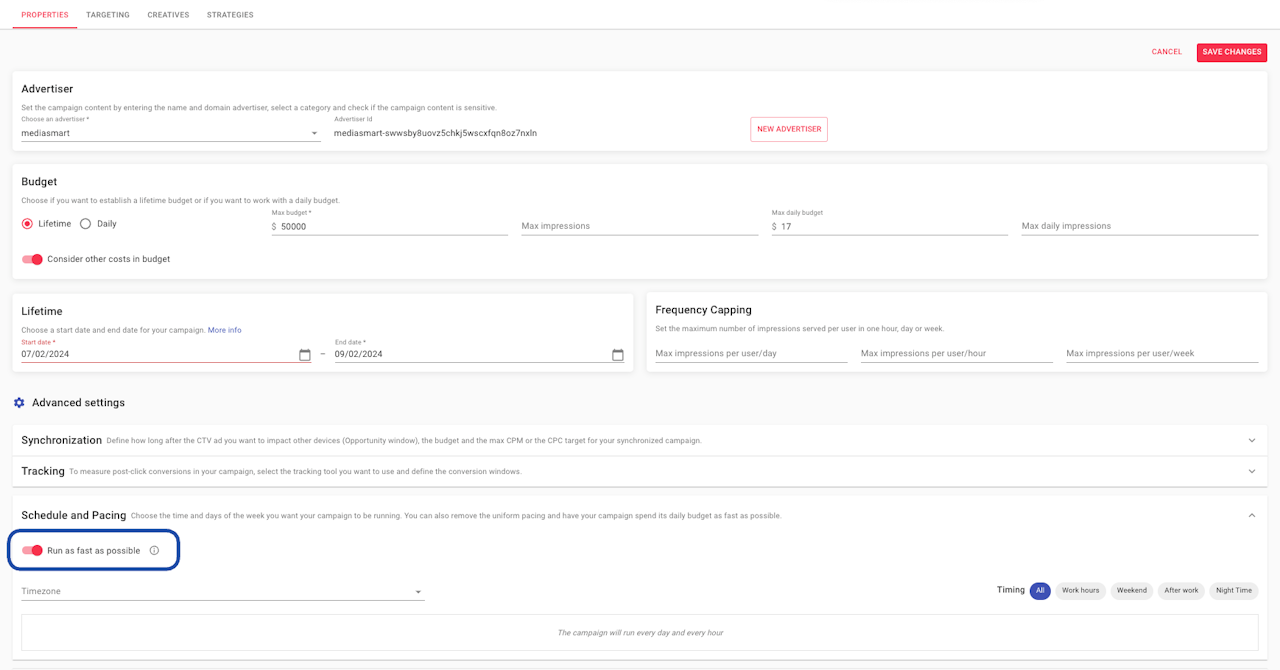The width and height of the screenshot is (1280, 670).
Task: Click the Max impressions per user/day field
Action: 750,354
